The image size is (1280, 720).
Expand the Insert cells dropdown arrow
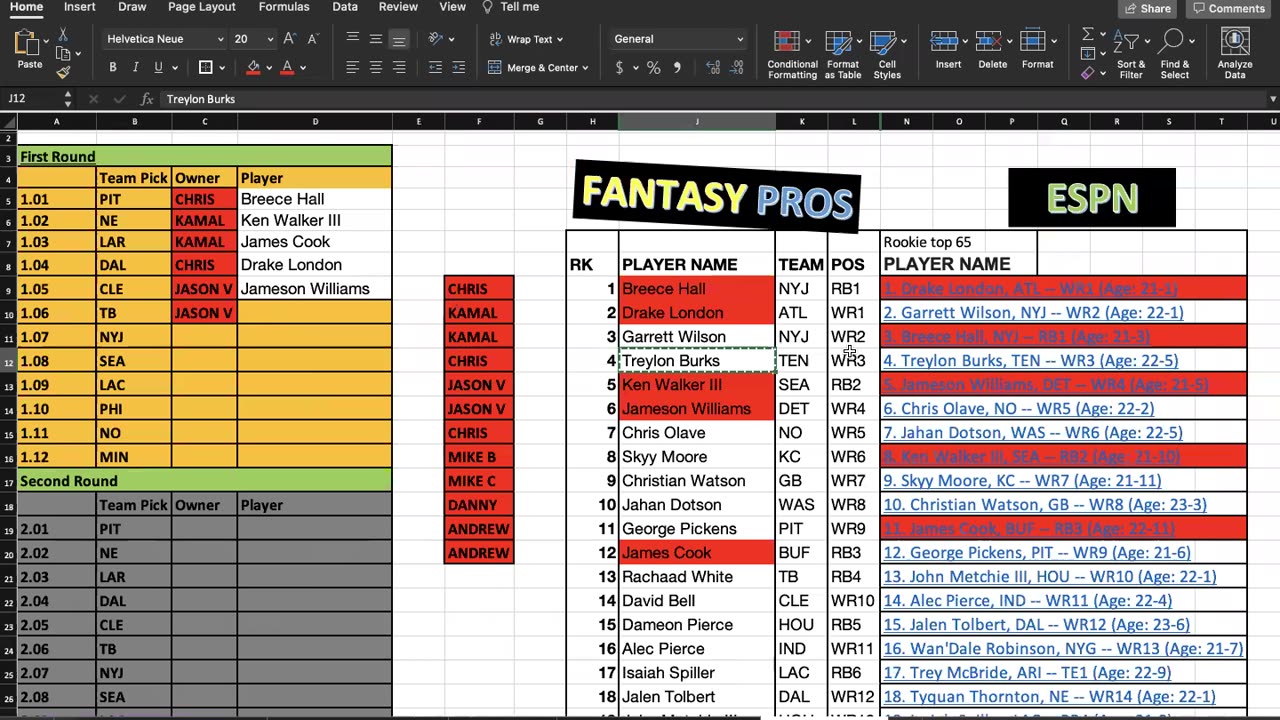(x=965, y=41)
